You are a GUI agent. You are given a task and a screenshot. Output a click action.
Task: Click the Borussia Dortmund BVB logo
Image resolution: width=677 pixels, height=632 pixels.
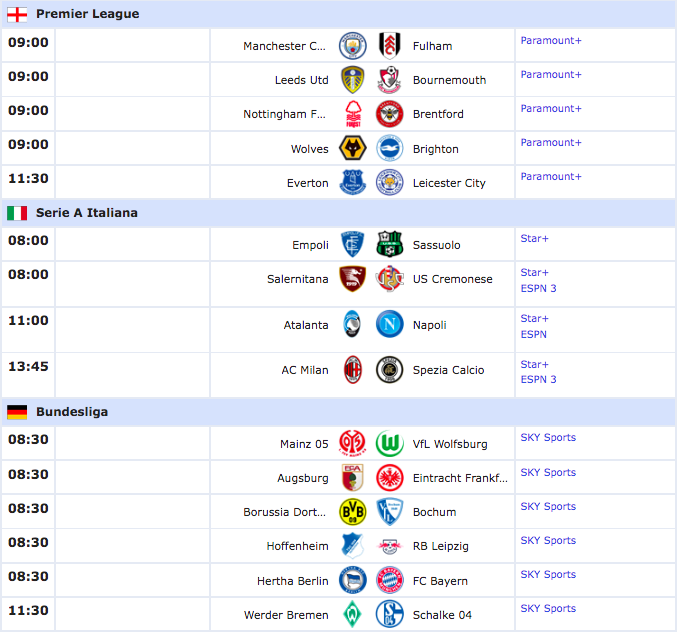(352, 512)
